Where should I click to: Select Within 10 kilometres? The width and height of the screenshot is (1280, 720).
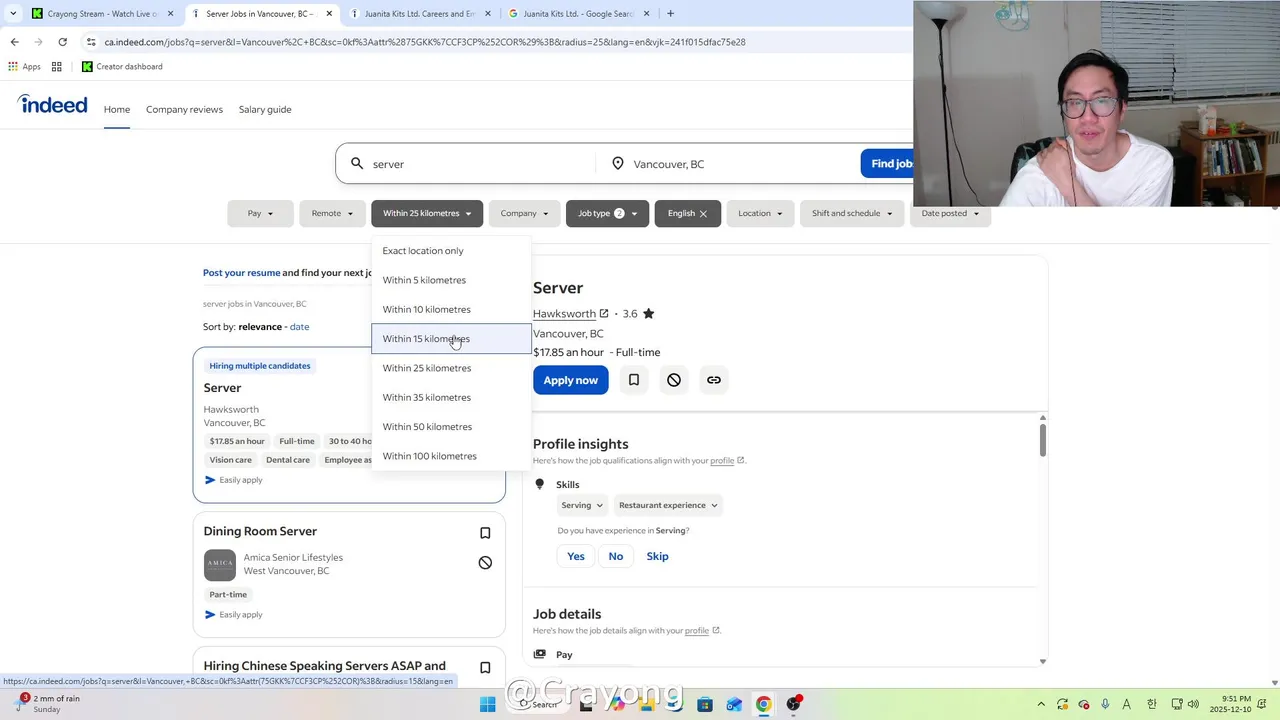pyautogui.click(x=452, y=309)
